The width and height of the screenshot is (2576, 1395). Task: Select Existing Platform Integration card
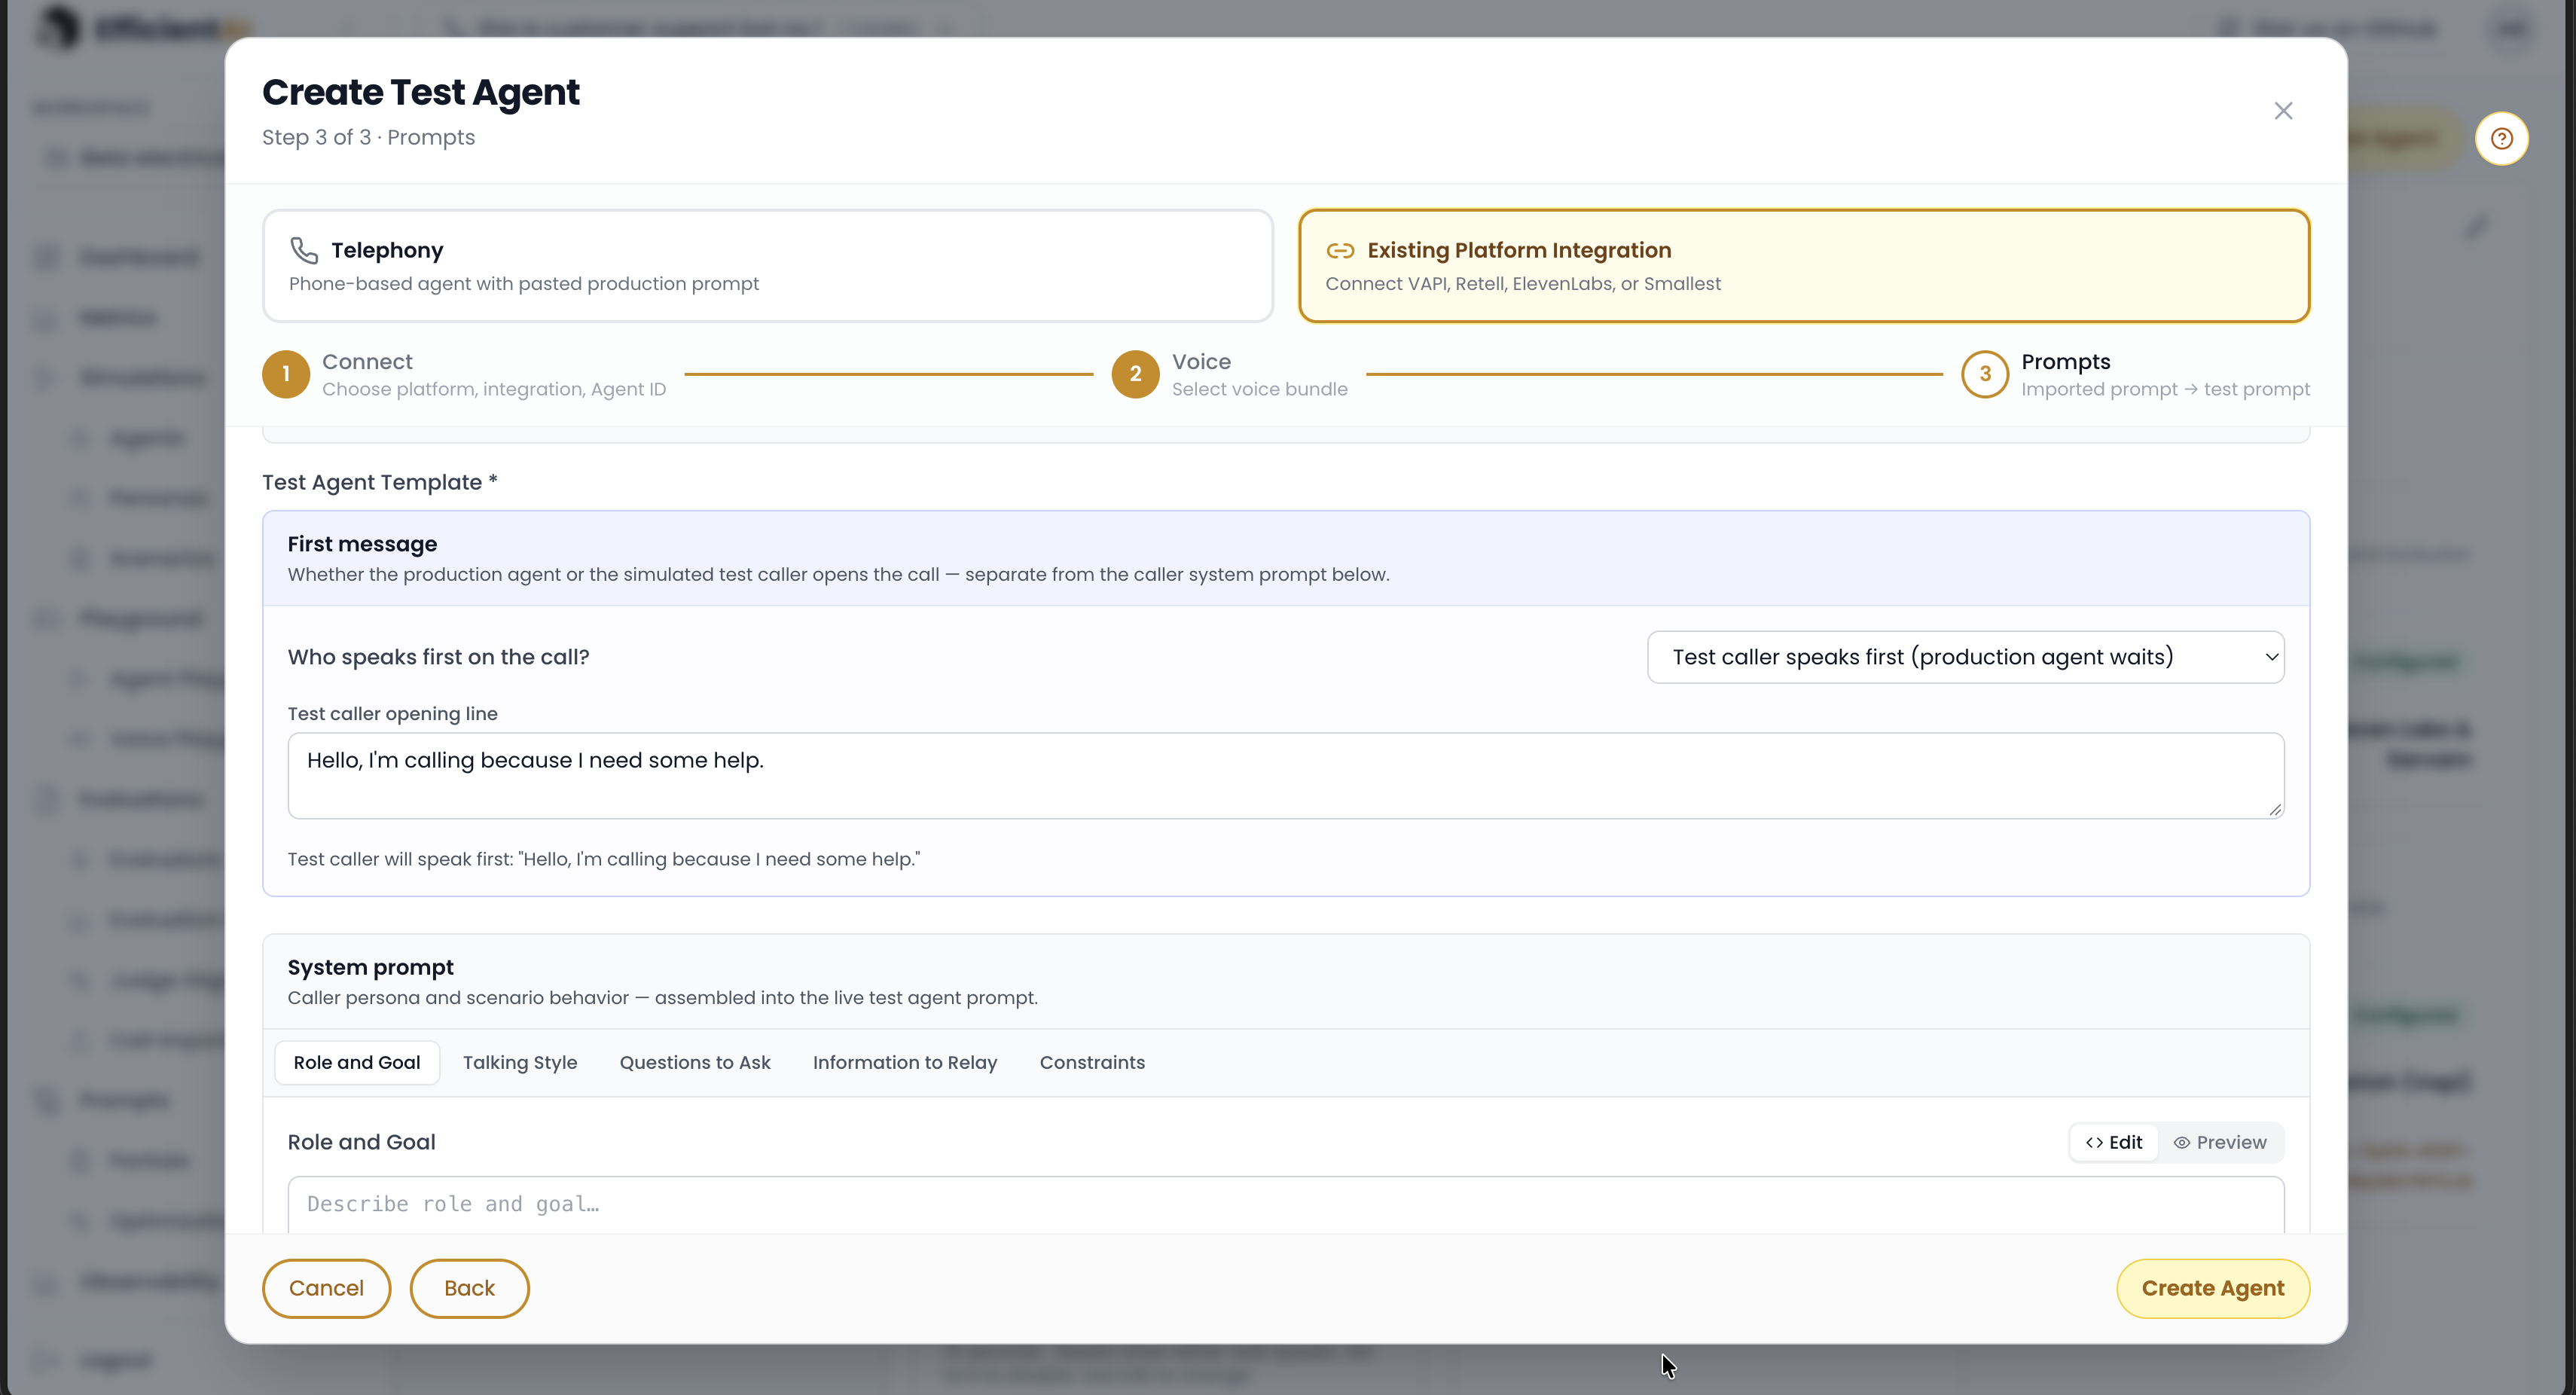(1804, 266)
